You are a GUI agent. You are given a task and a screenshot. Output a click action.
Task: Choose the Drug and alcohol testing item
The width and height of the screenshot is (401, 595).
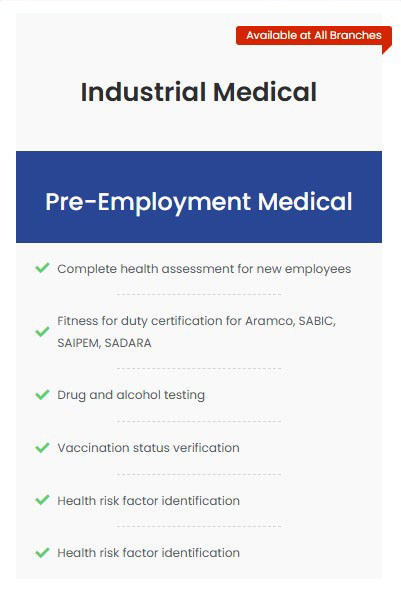(x=131, y=395)
